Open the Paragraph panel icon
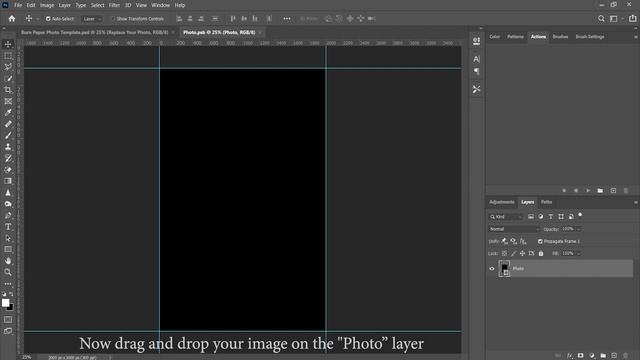Image resolution: width=640 pixels, height=360 pixels. [x=476, y=71]
